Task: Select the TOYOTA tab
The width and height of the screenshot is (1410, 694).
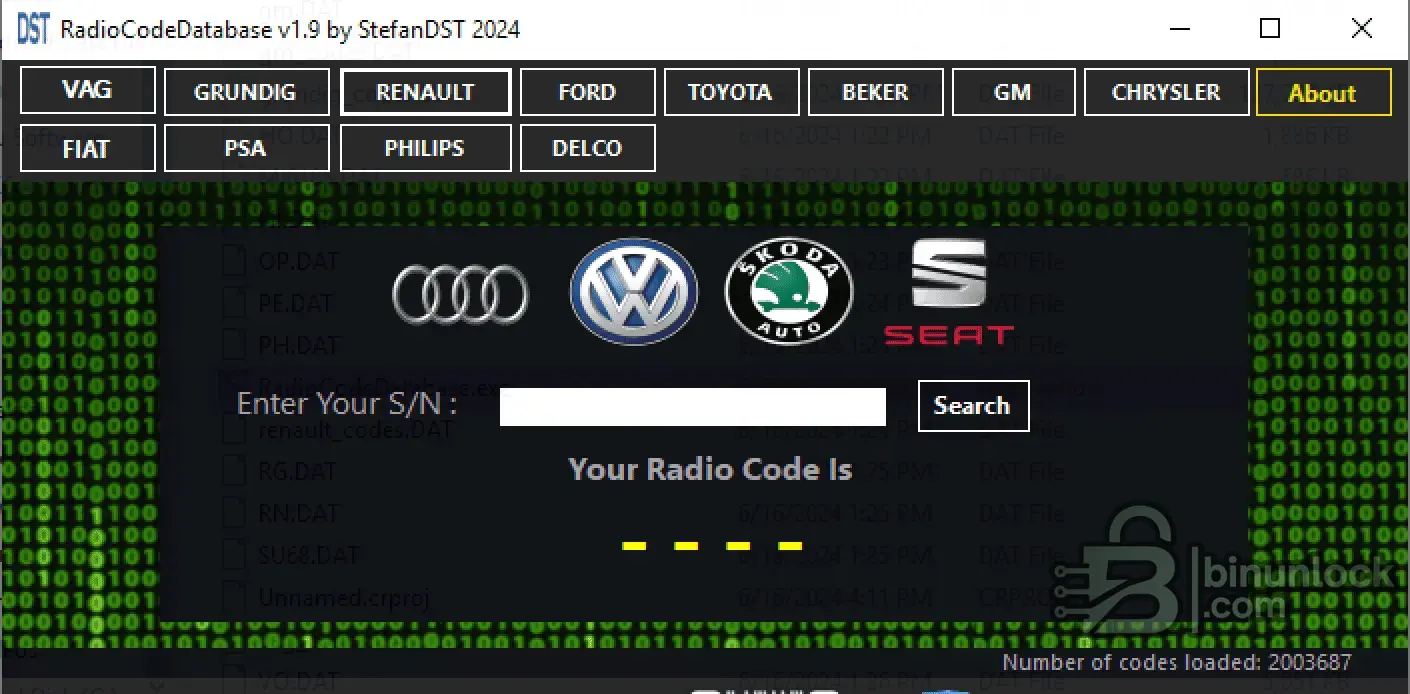Action: click(x=731, y=93)
